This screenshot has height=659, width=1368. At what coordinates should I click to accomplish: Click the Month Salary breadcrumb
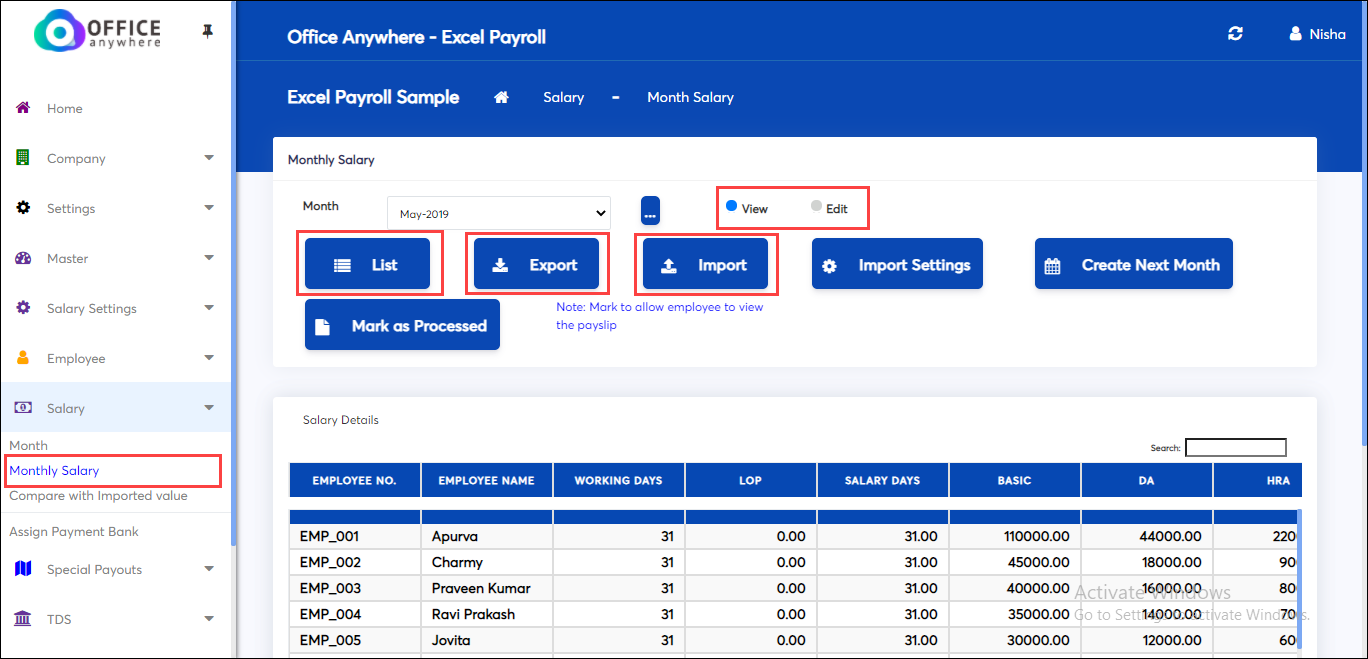691,97
